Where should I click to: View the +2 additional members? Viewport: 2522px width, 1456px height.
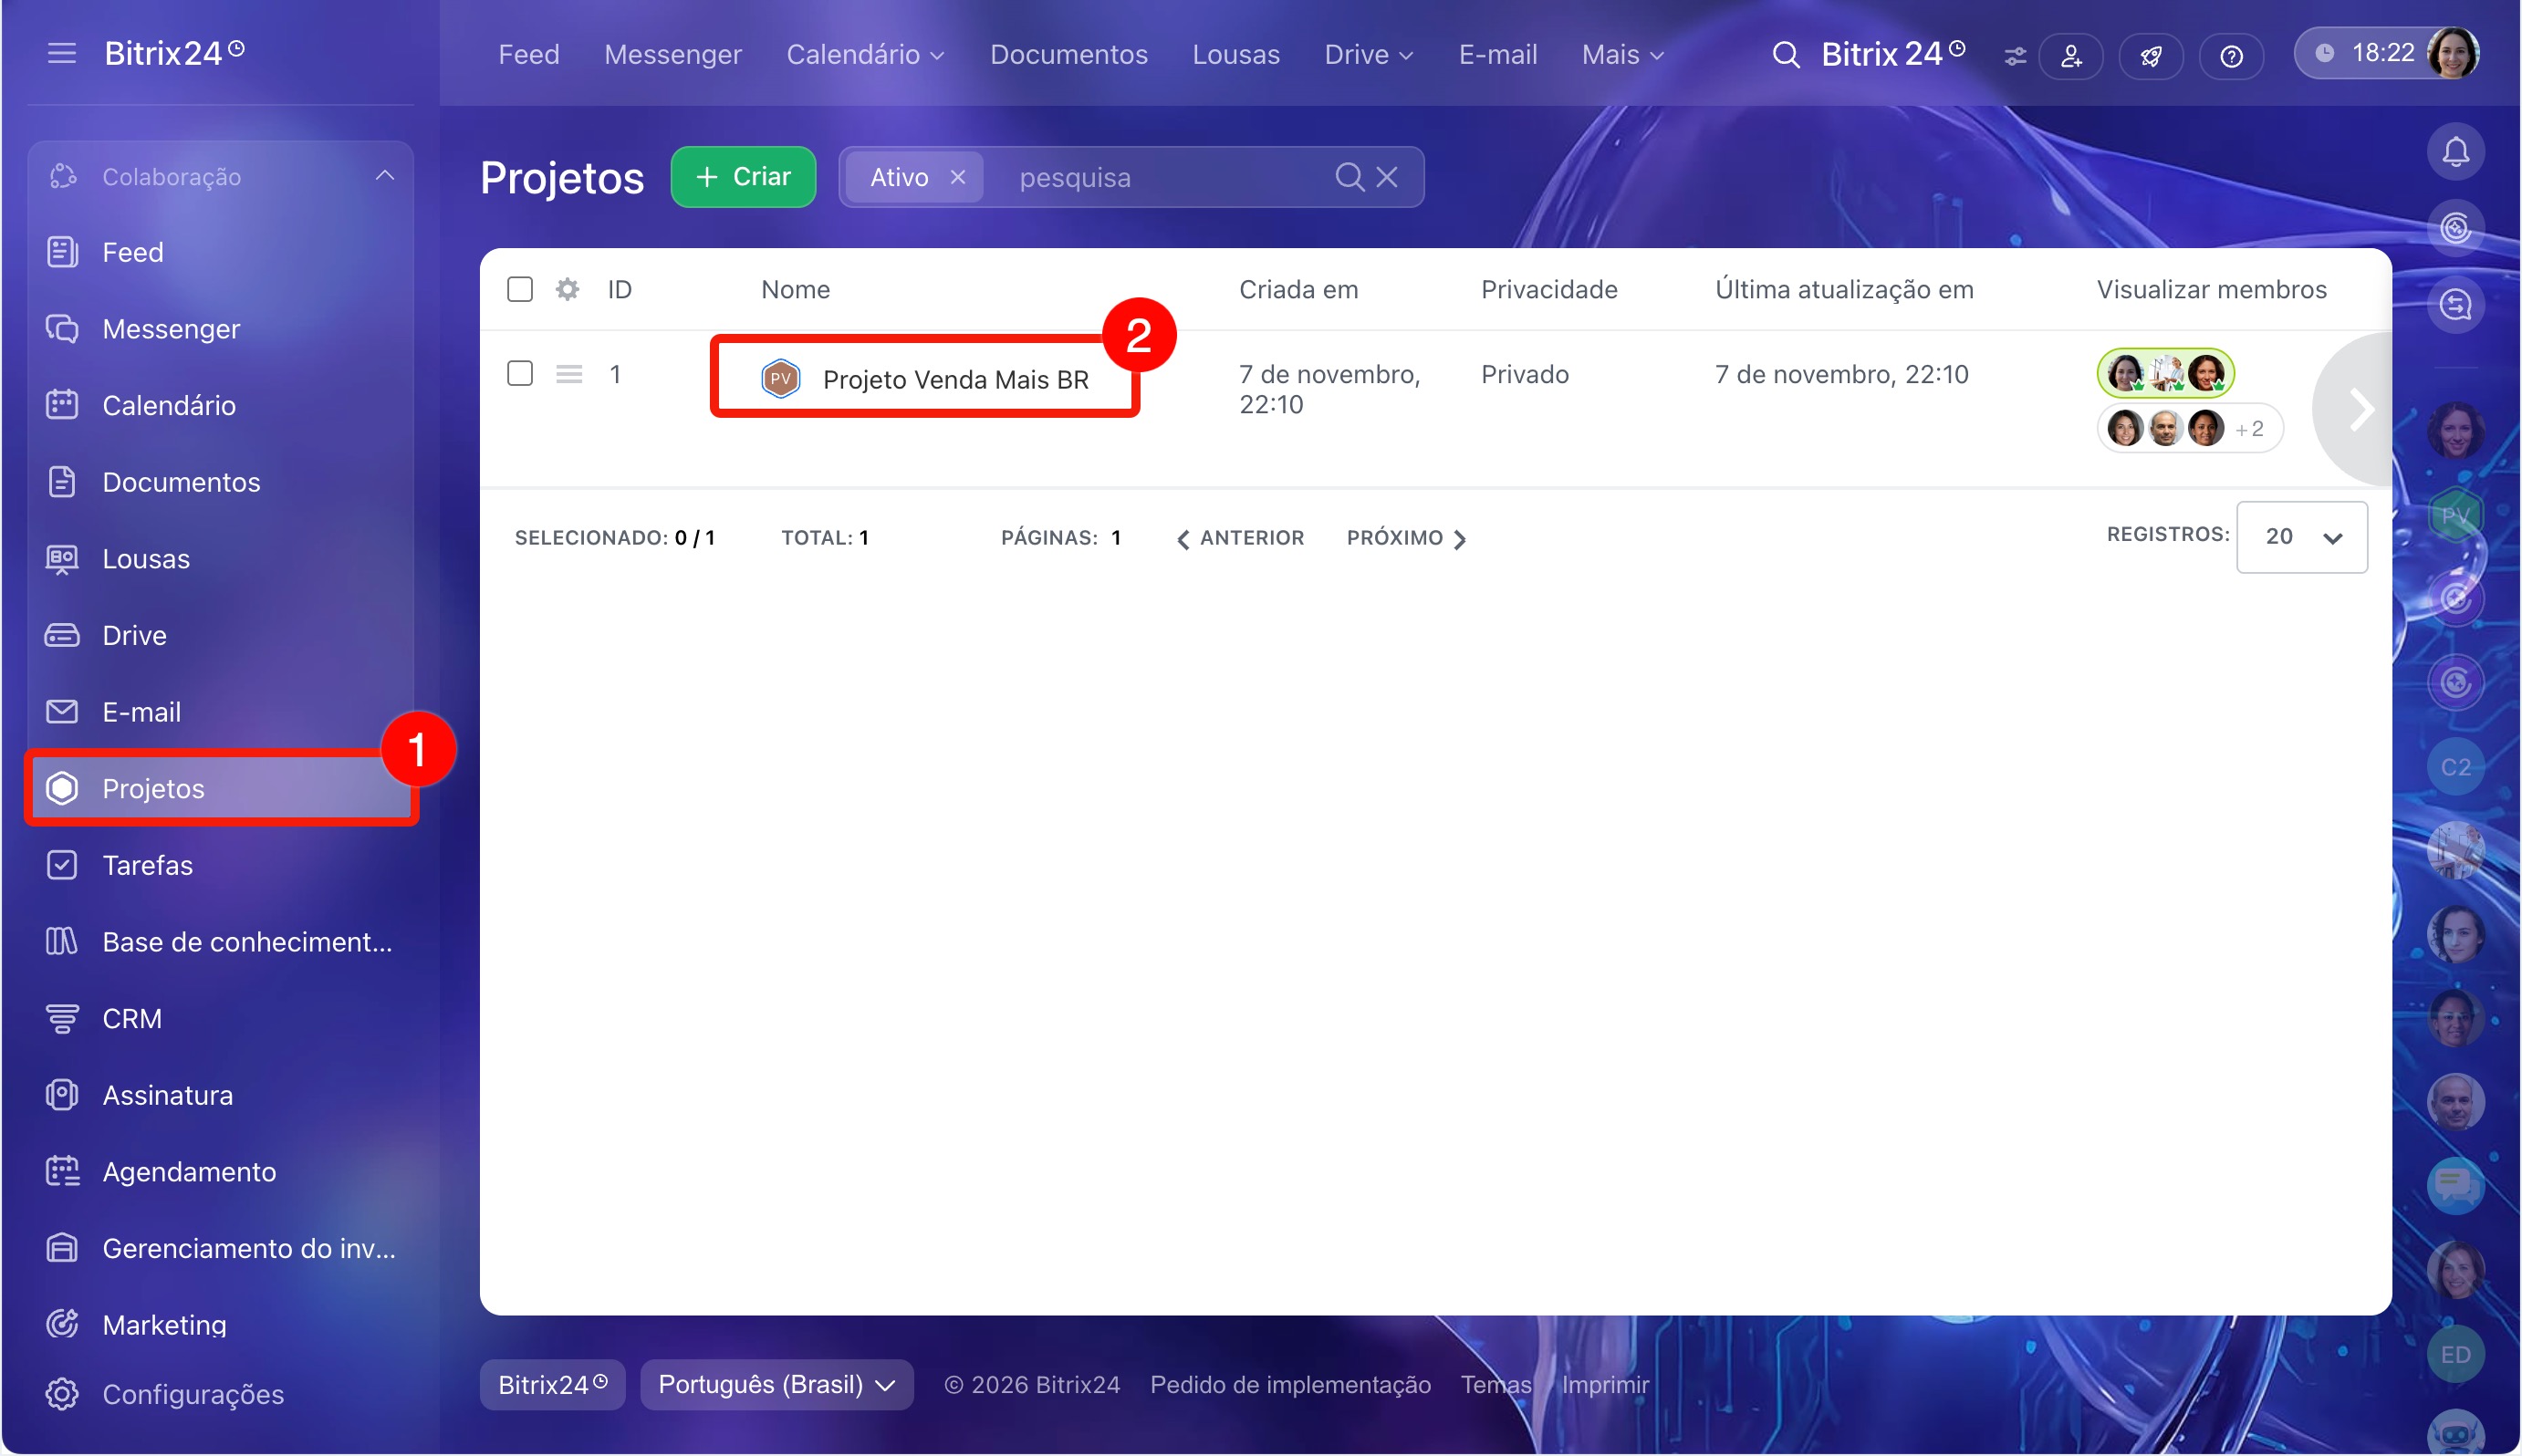(2250, 429)
